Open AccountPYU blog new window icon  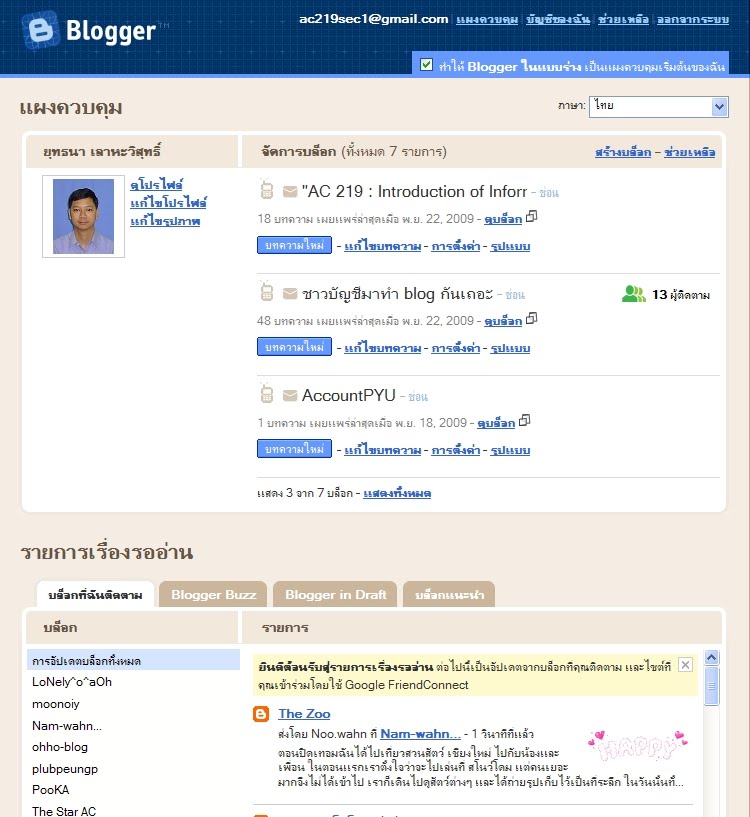click(524, 420)
